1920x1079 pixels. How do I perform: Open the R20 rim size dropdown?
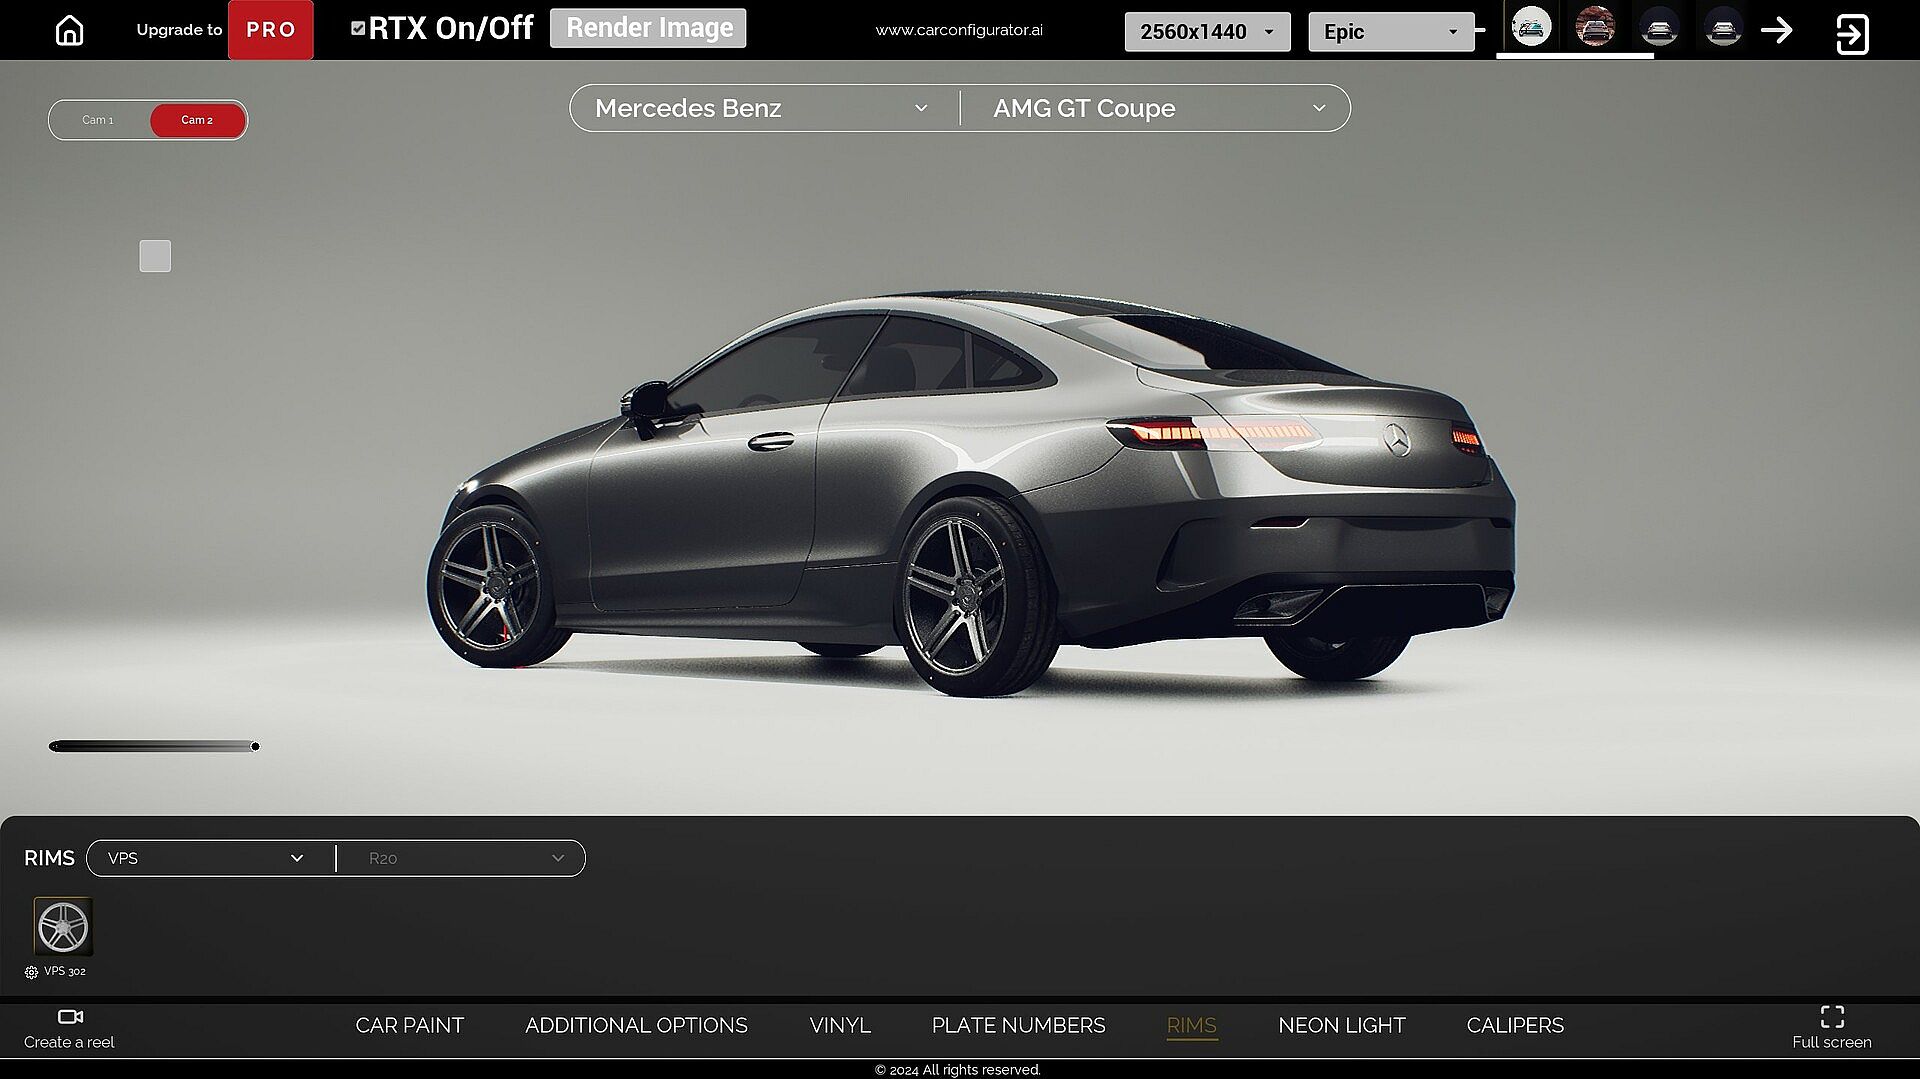[x=462, y=858]
